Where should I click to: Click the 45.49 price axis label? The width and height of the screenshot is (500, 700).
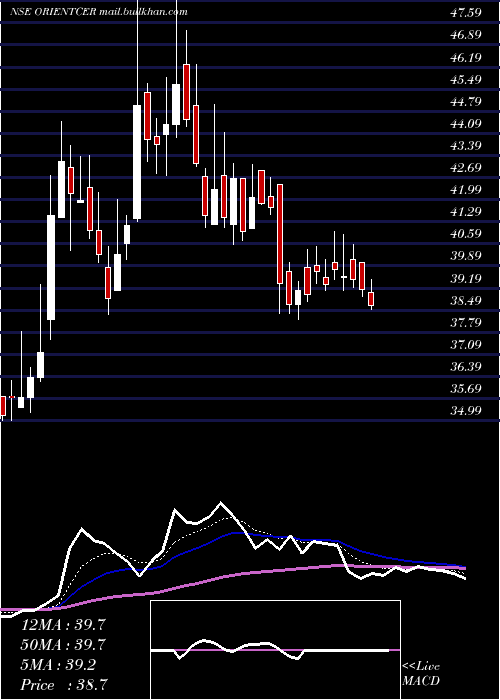pyautogui.click(x=466, y=79)
